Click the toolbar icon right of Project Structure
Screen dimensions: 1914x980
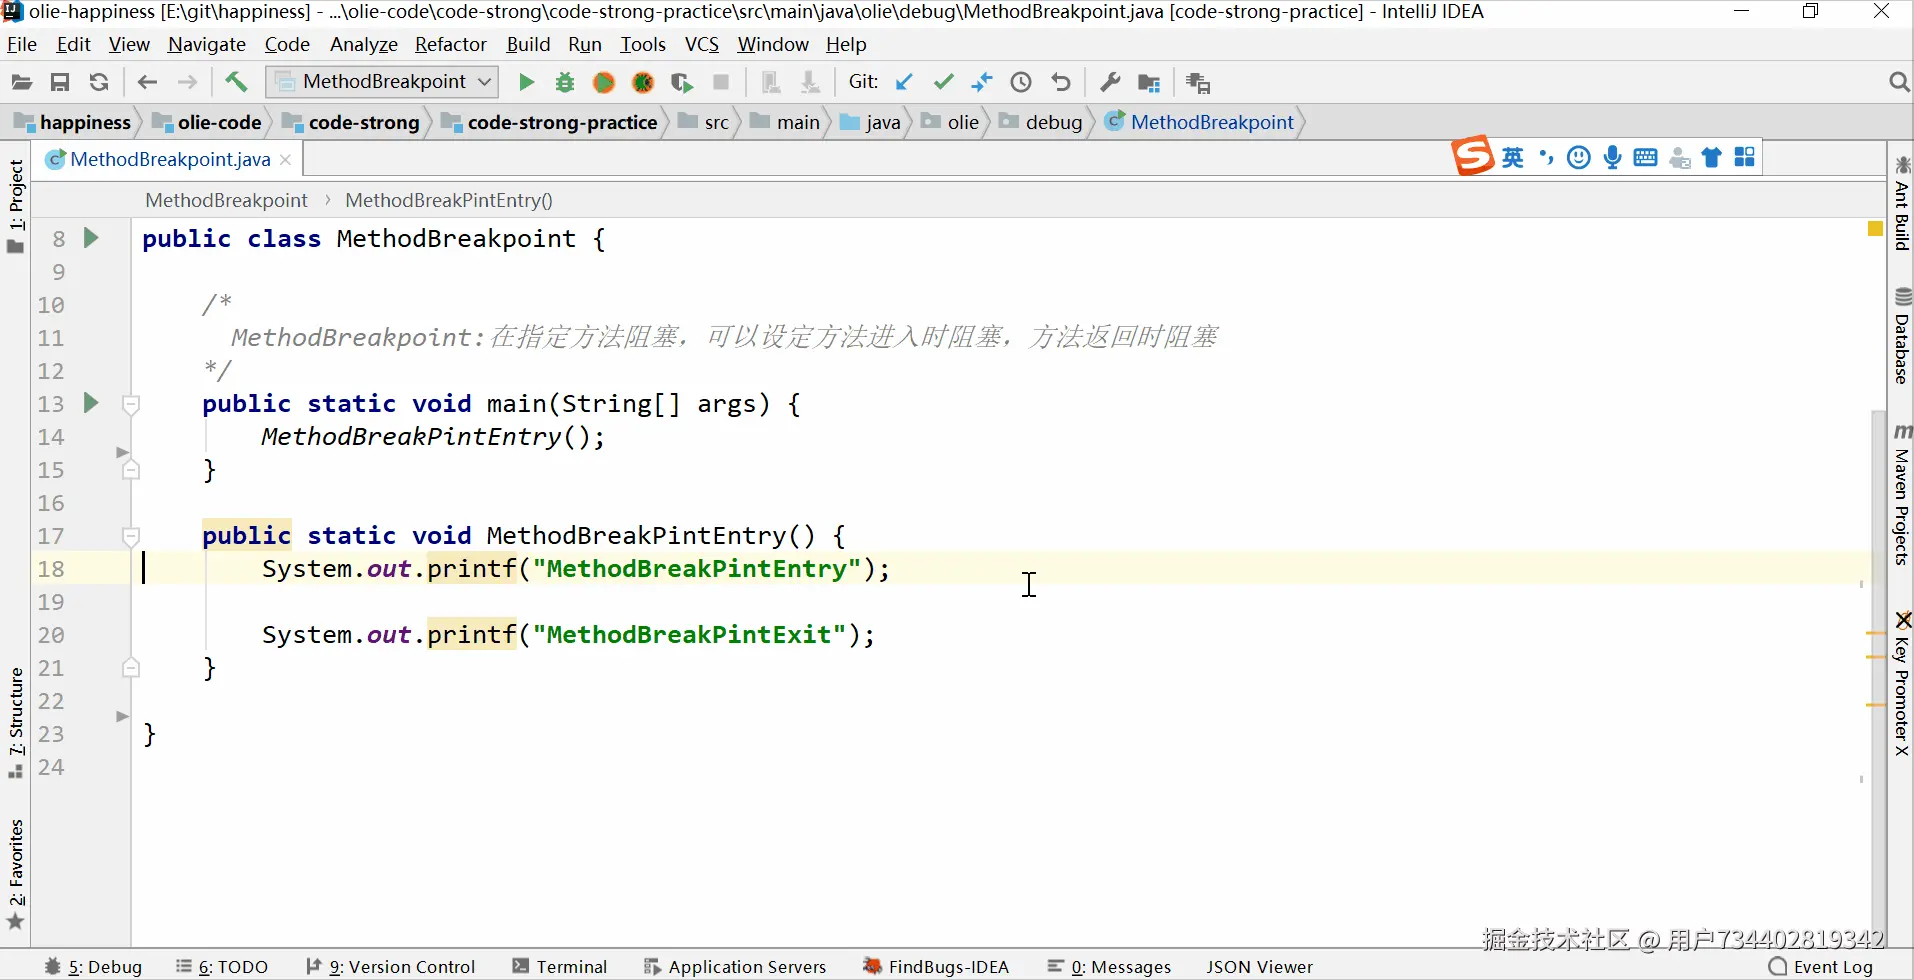(x=1198, y=83)
